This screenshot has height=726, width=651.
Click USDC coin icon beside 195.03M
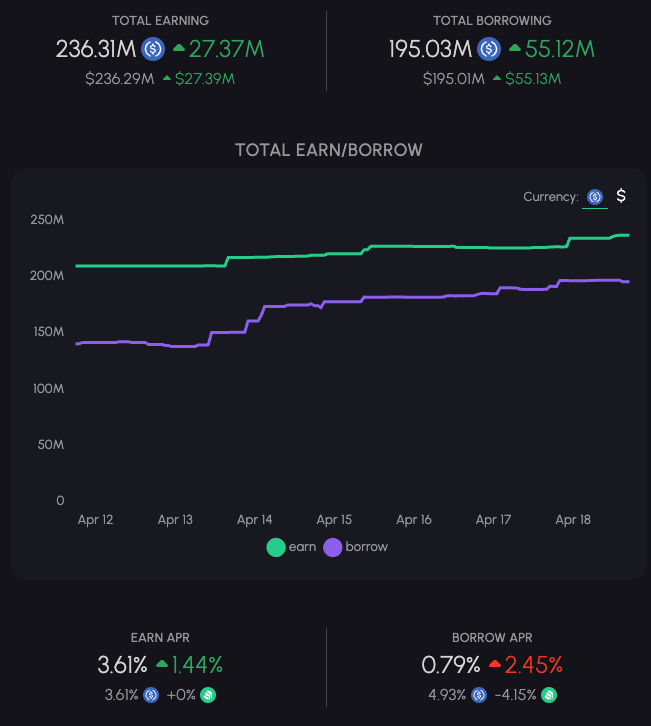pos(489,49)
